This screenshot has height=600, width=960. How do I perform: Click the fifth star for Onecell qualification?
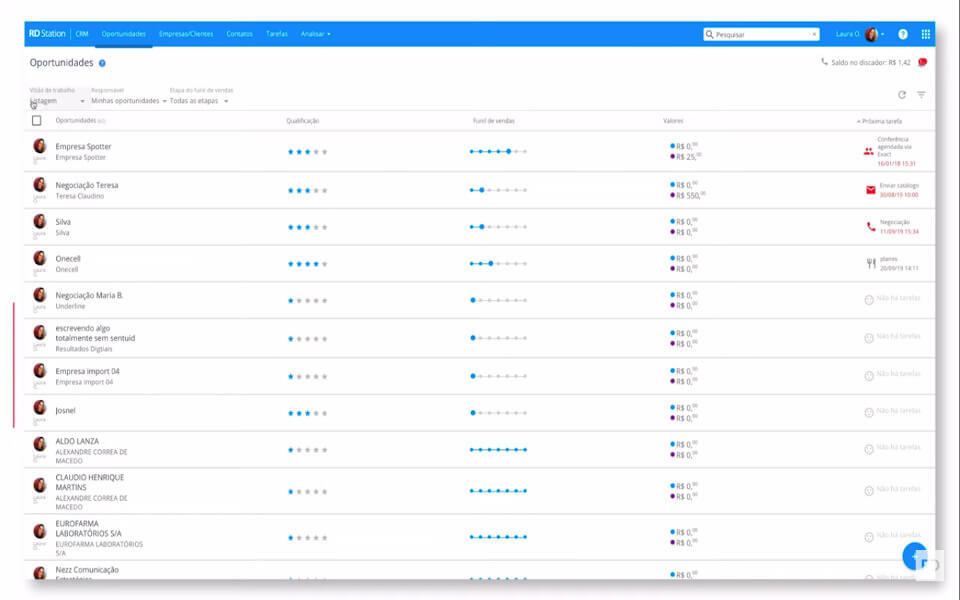[324, 264]
